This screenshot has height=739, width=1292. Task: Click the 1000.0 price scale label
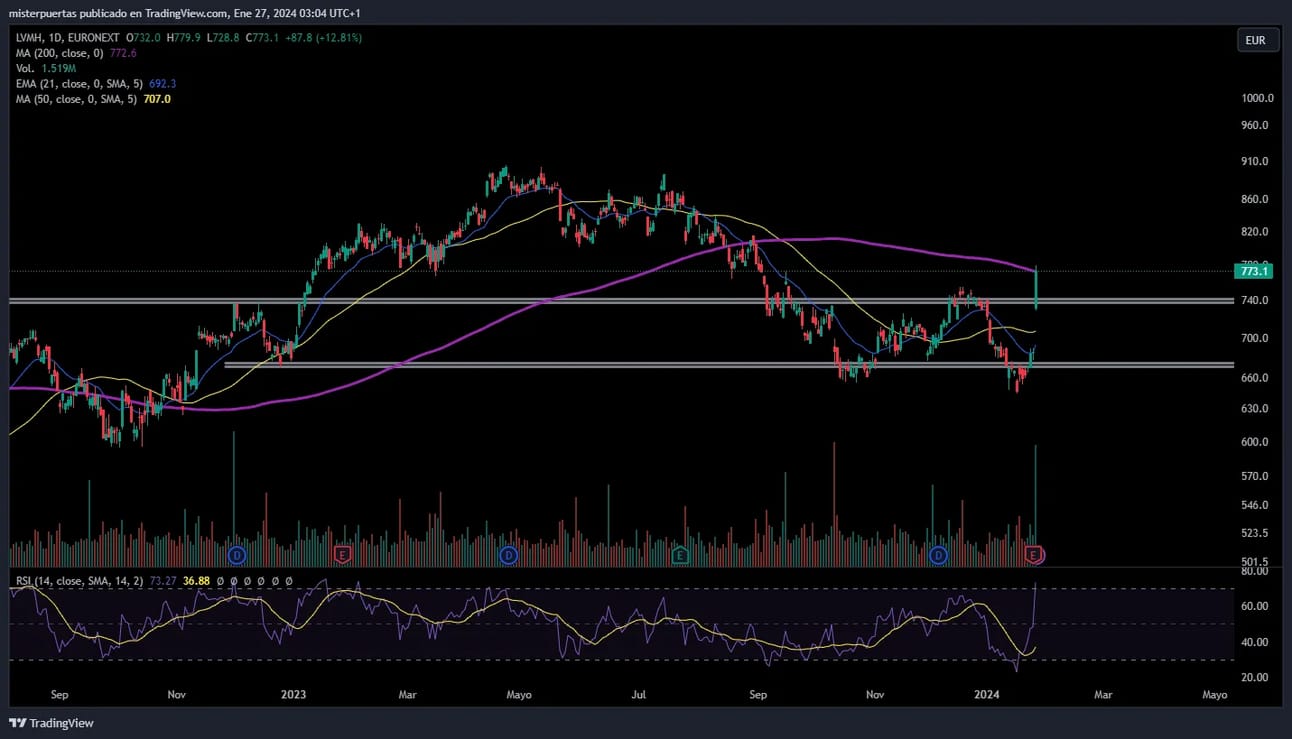tap(1257, 98)
